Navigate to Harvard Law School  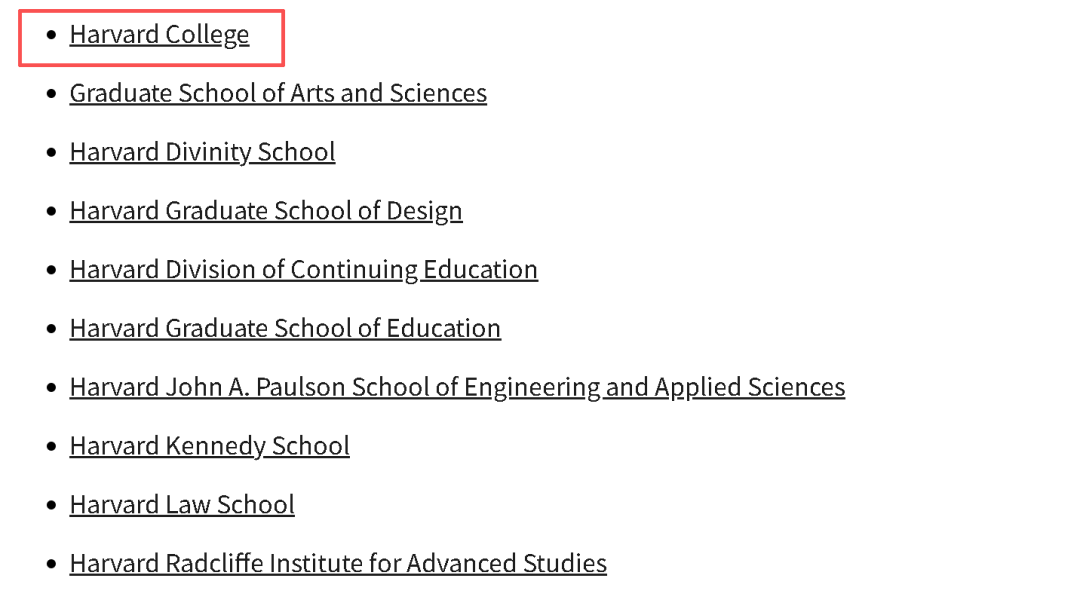(182, 504)
